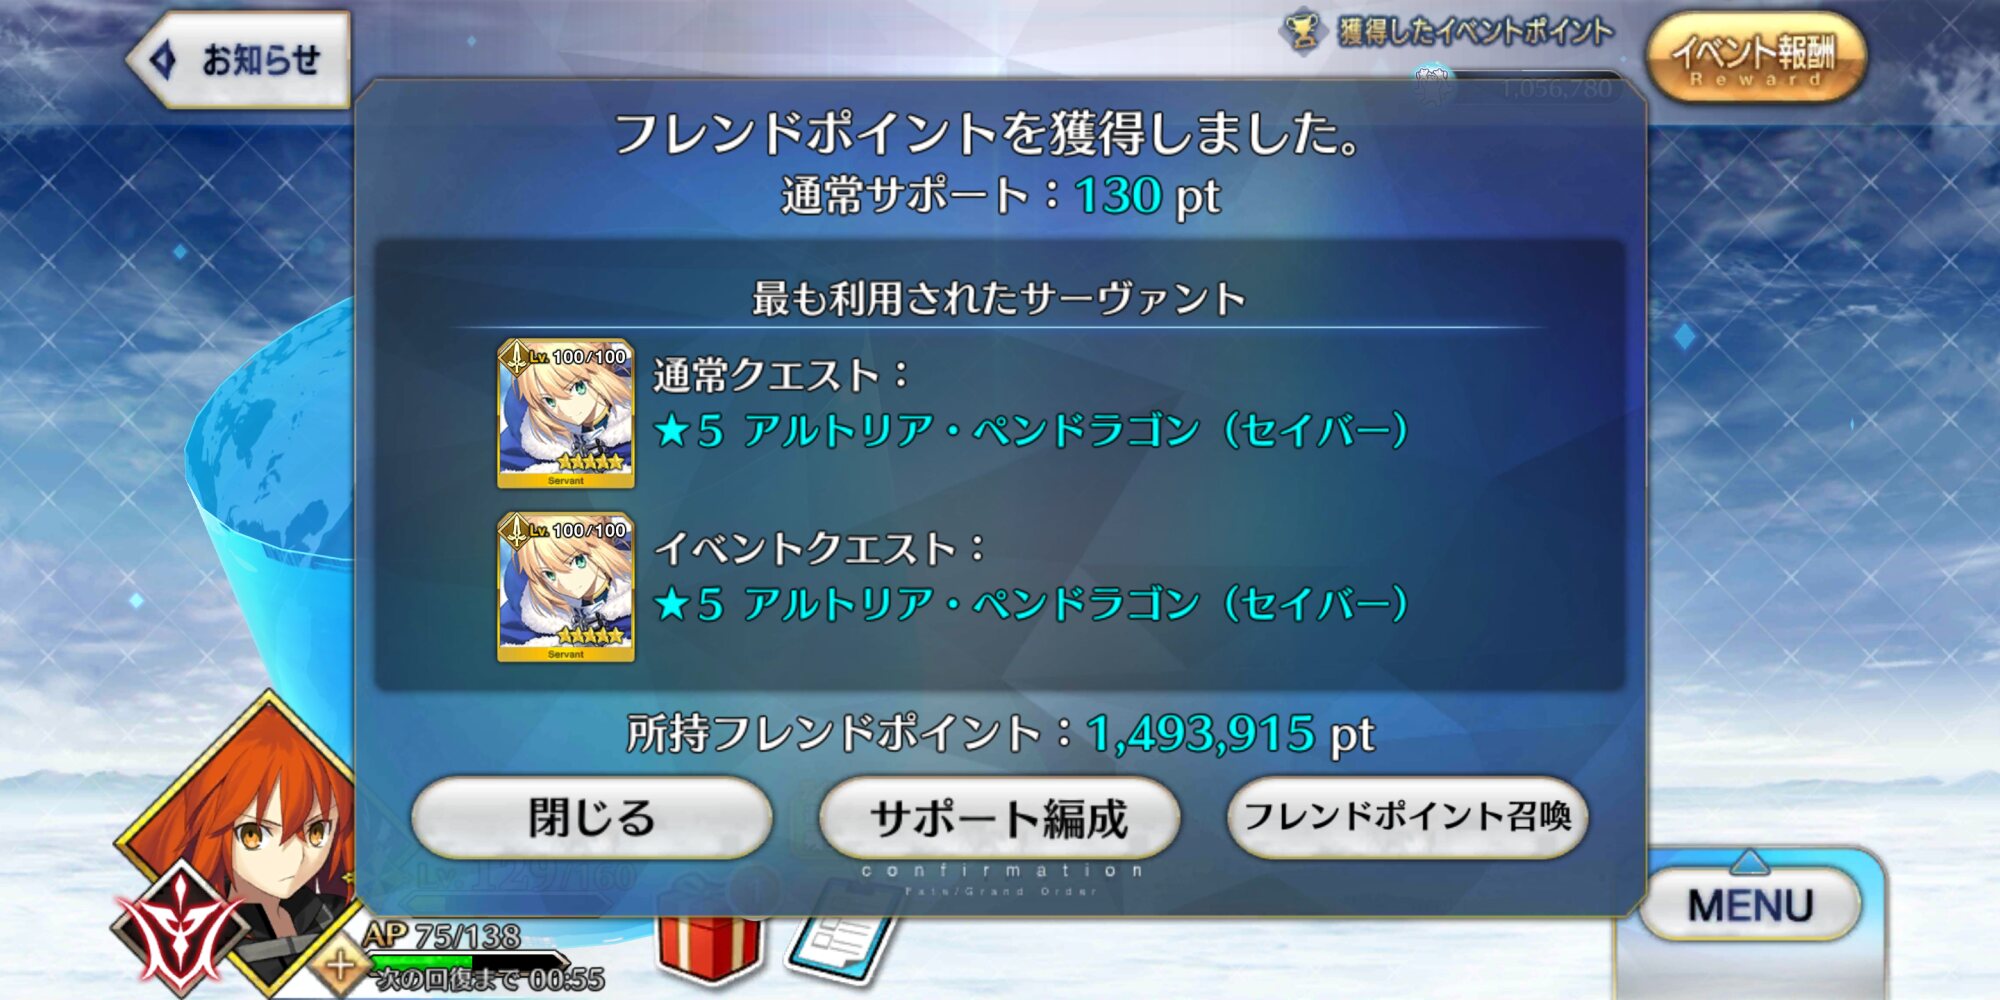Click the 閉じる close button
The width and height of the screenshot is (2000, 1000).
coord(591,818)
